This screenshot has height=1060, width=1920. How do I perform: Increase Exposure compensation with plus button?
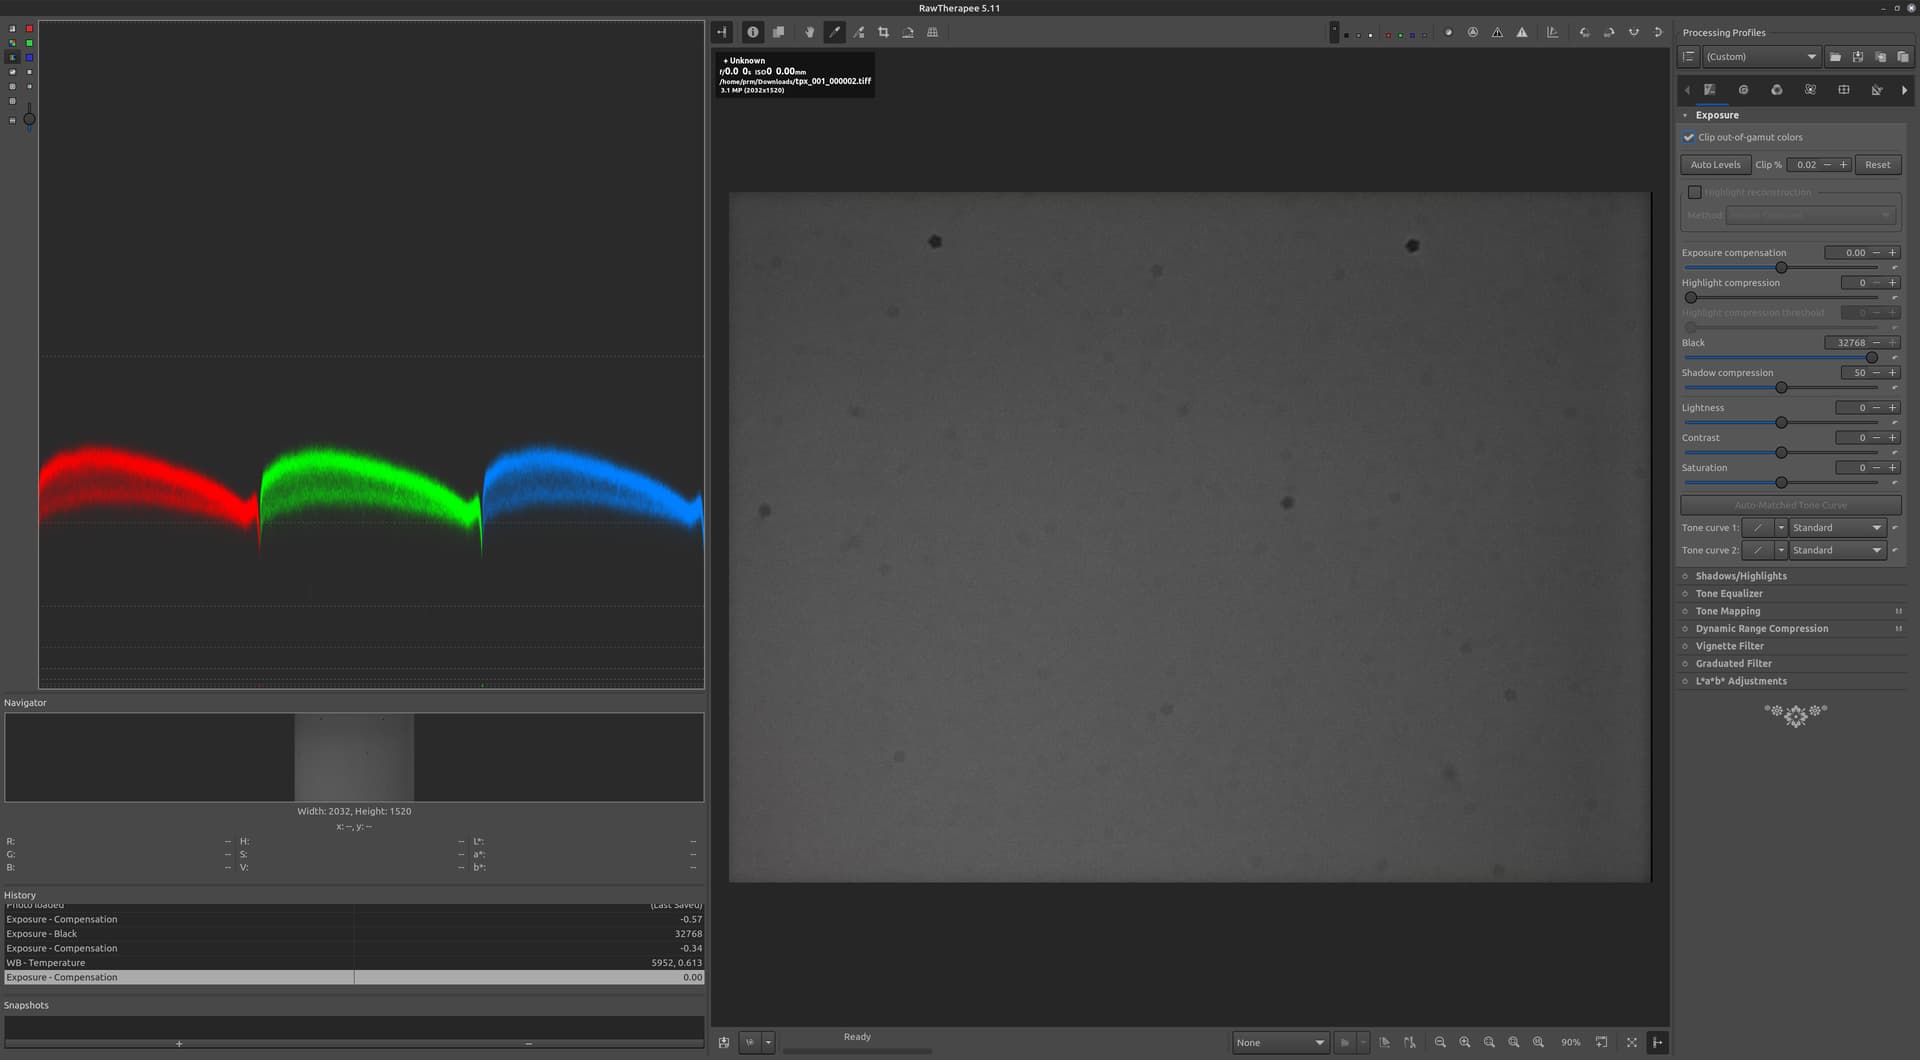point(1892,253)
